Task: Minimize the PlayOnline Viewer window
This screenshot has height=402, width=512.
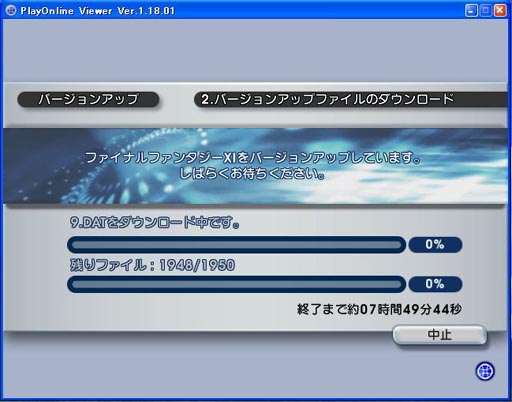Action: tap(471, 10)
